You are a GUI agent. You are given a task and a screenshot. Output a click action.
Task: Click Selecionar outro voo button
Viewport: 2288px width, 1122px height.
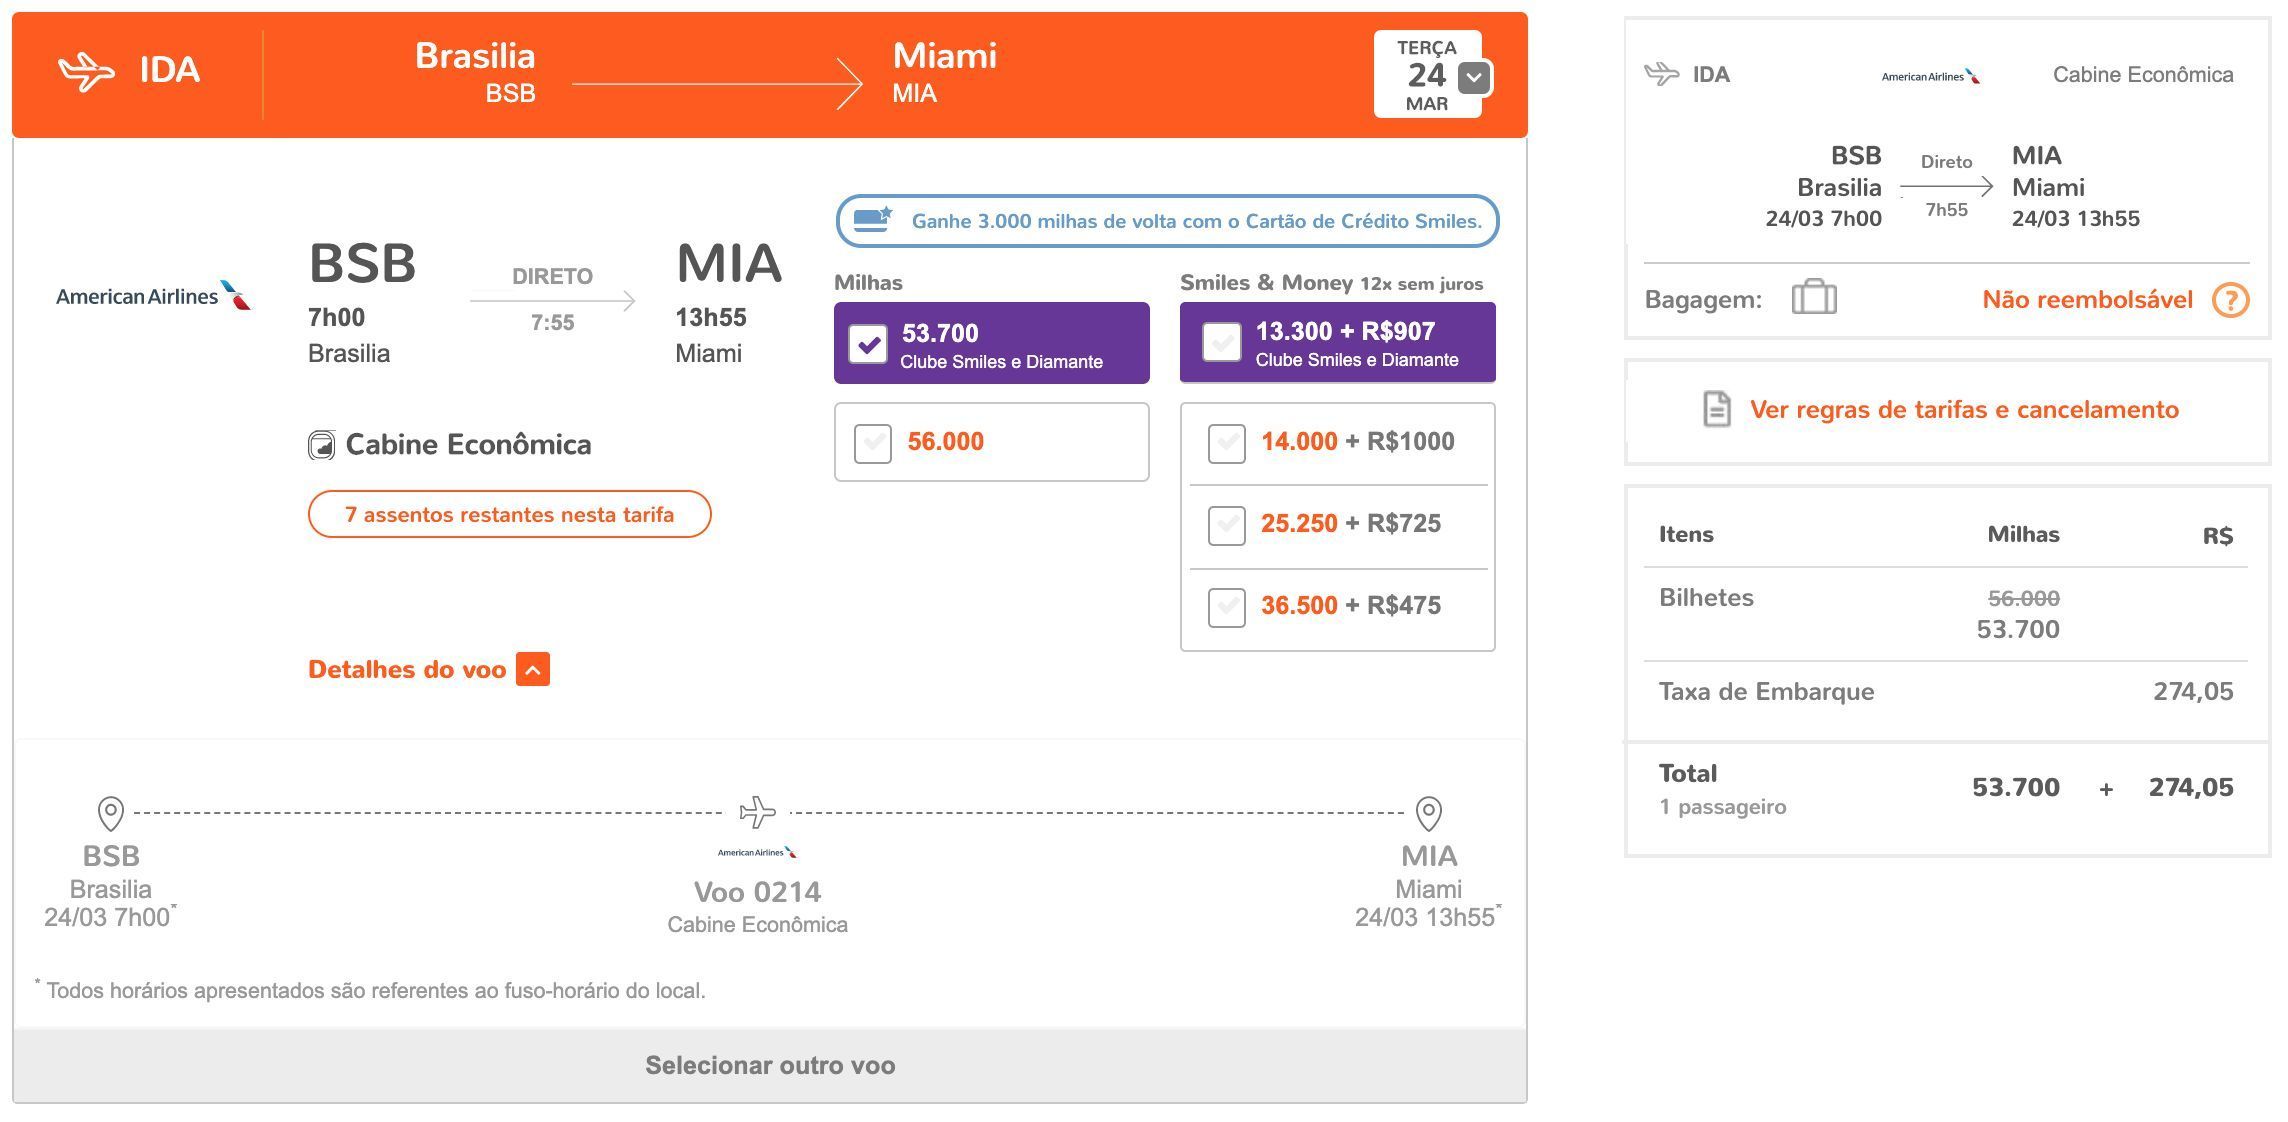(x=770, y=1066)
